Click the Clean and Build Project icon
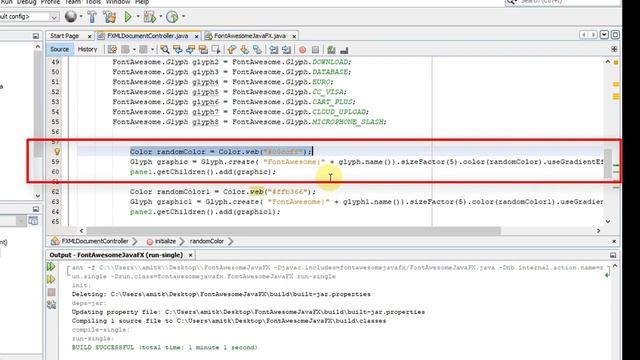This screenshot has width=640, height=360. point(109,17)
